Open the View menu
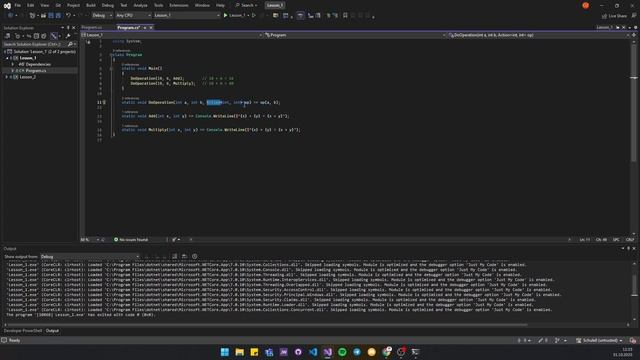This screenshot has width=640, height=360. (44, 5)
